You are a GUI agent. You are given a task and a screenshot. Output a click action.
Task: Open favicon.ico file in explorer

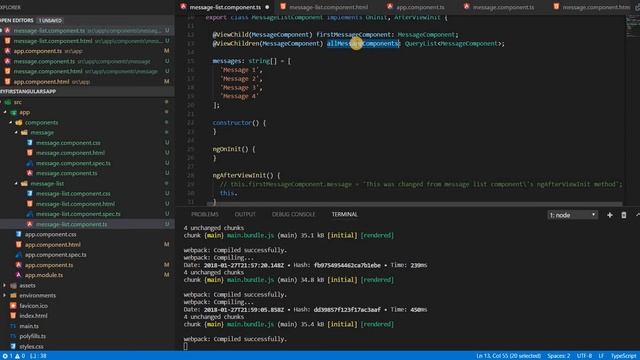coord(33,306)
